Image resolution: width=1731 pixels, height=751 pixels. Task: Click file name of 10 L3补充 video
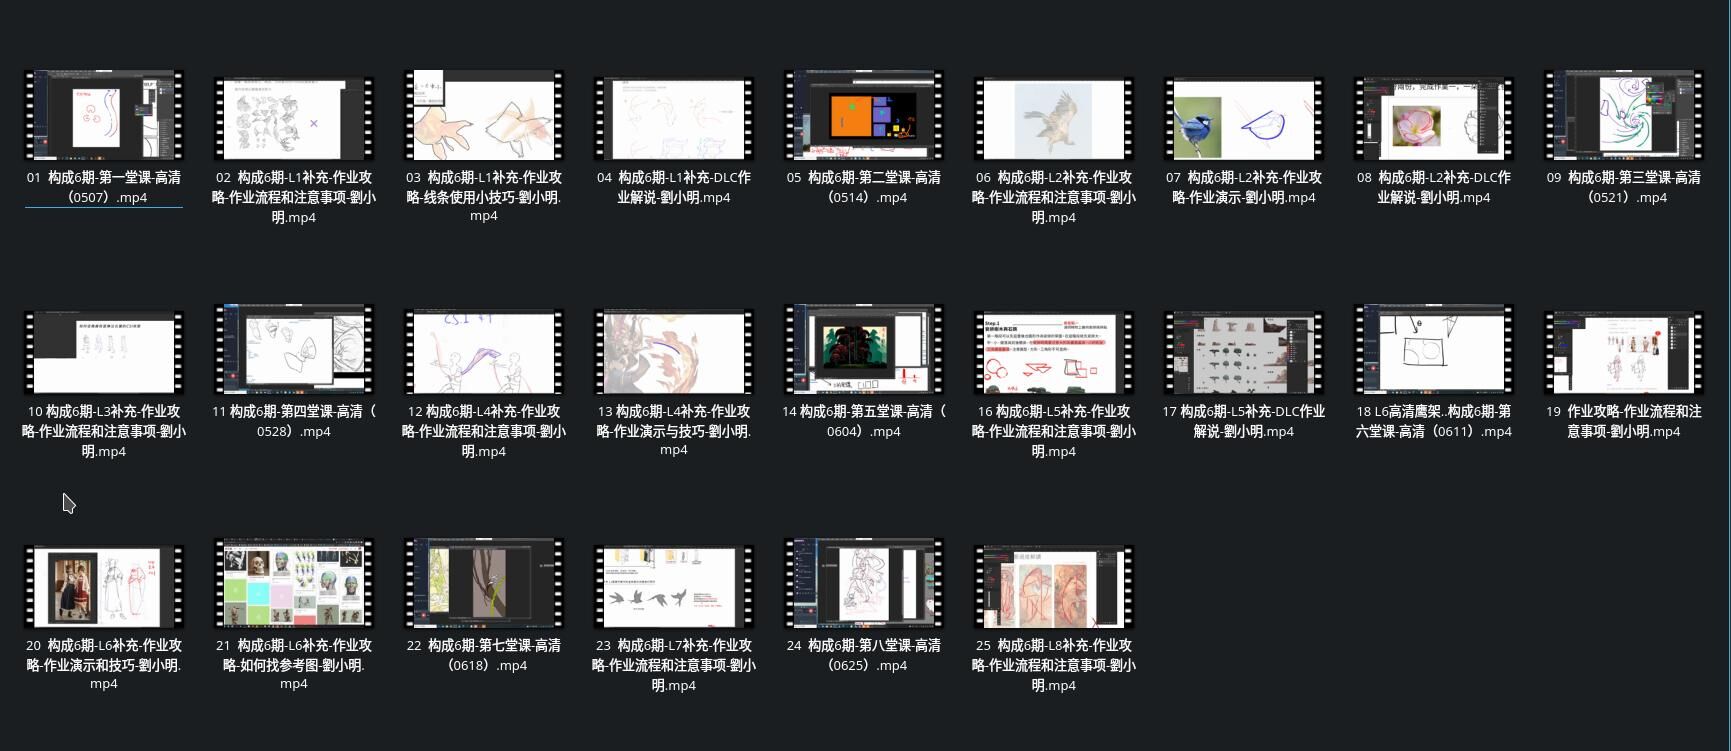104,431
